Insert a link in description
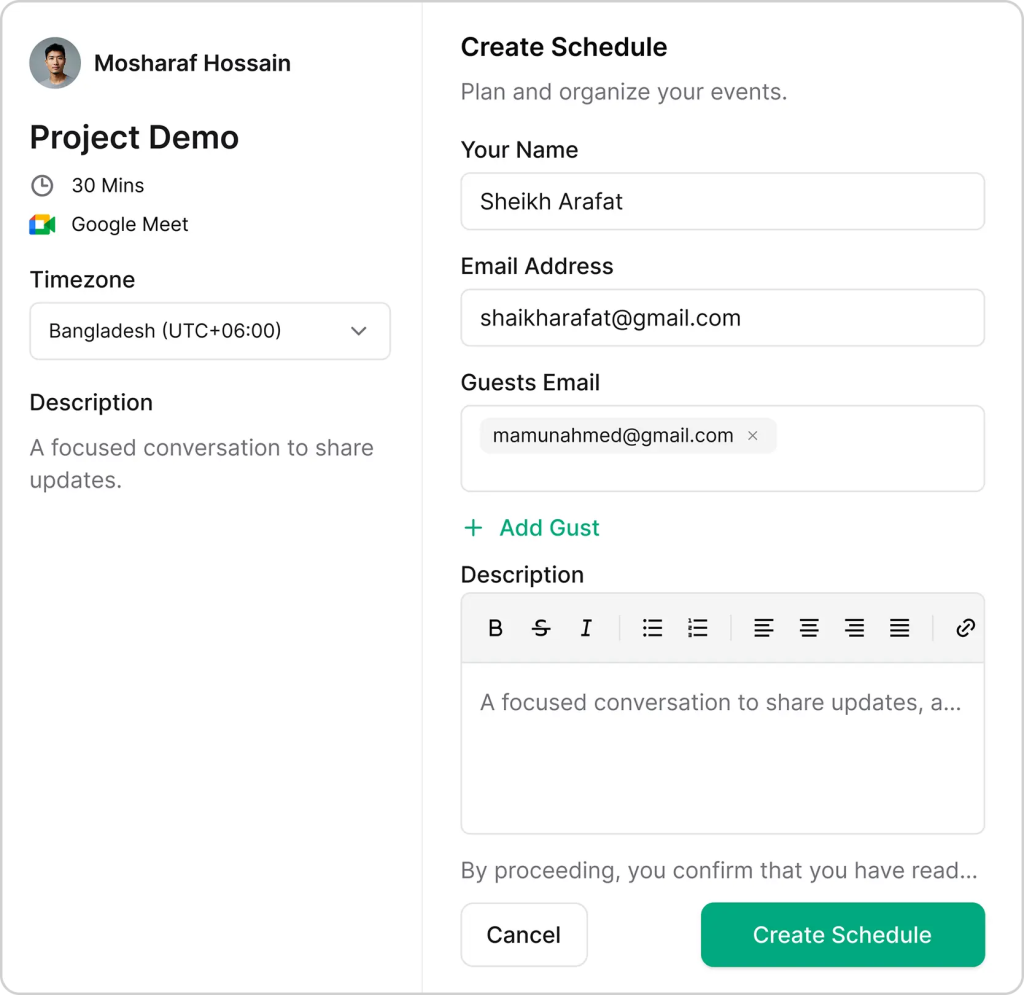 point(965,628)
